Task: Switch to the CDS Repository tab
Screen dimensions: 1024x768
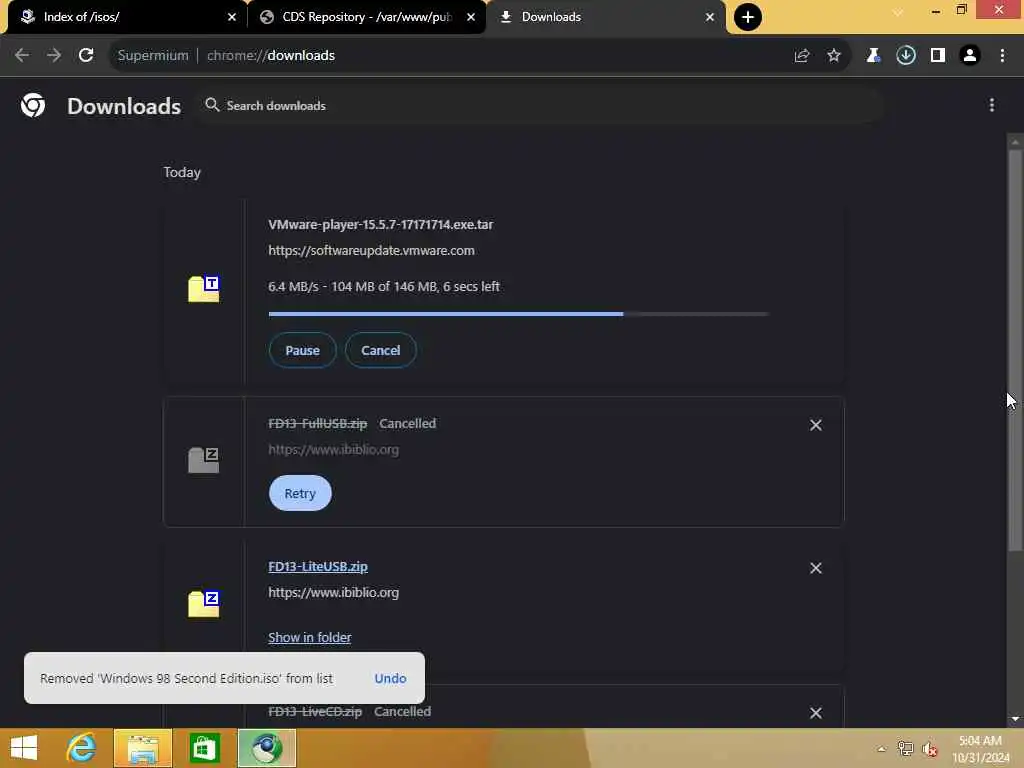Action: tap(366, 17)
